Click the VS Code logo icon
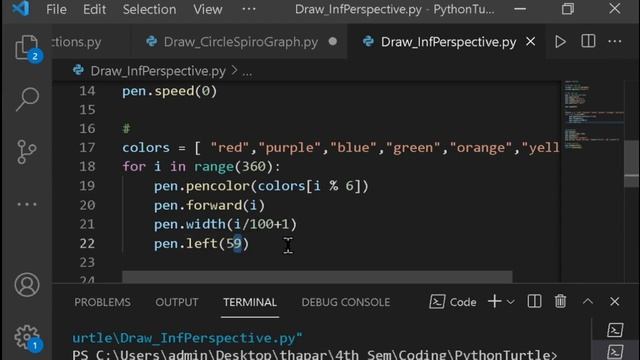 (20, 8)
